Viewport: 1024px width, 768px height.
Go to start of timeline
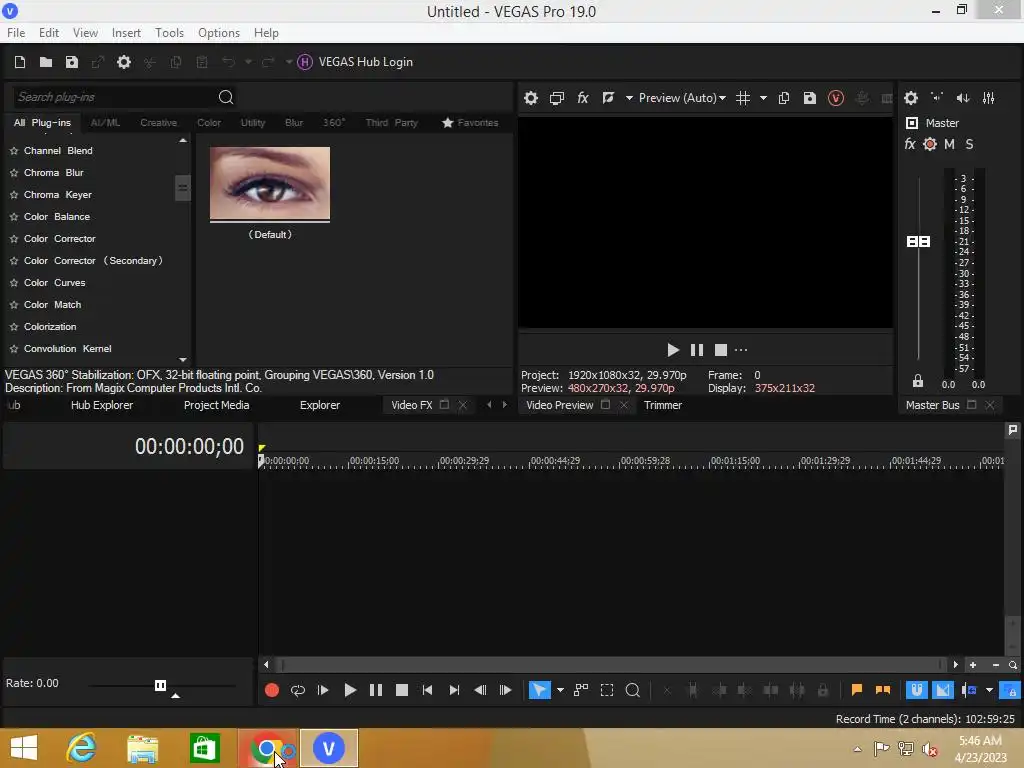(427, 690)
